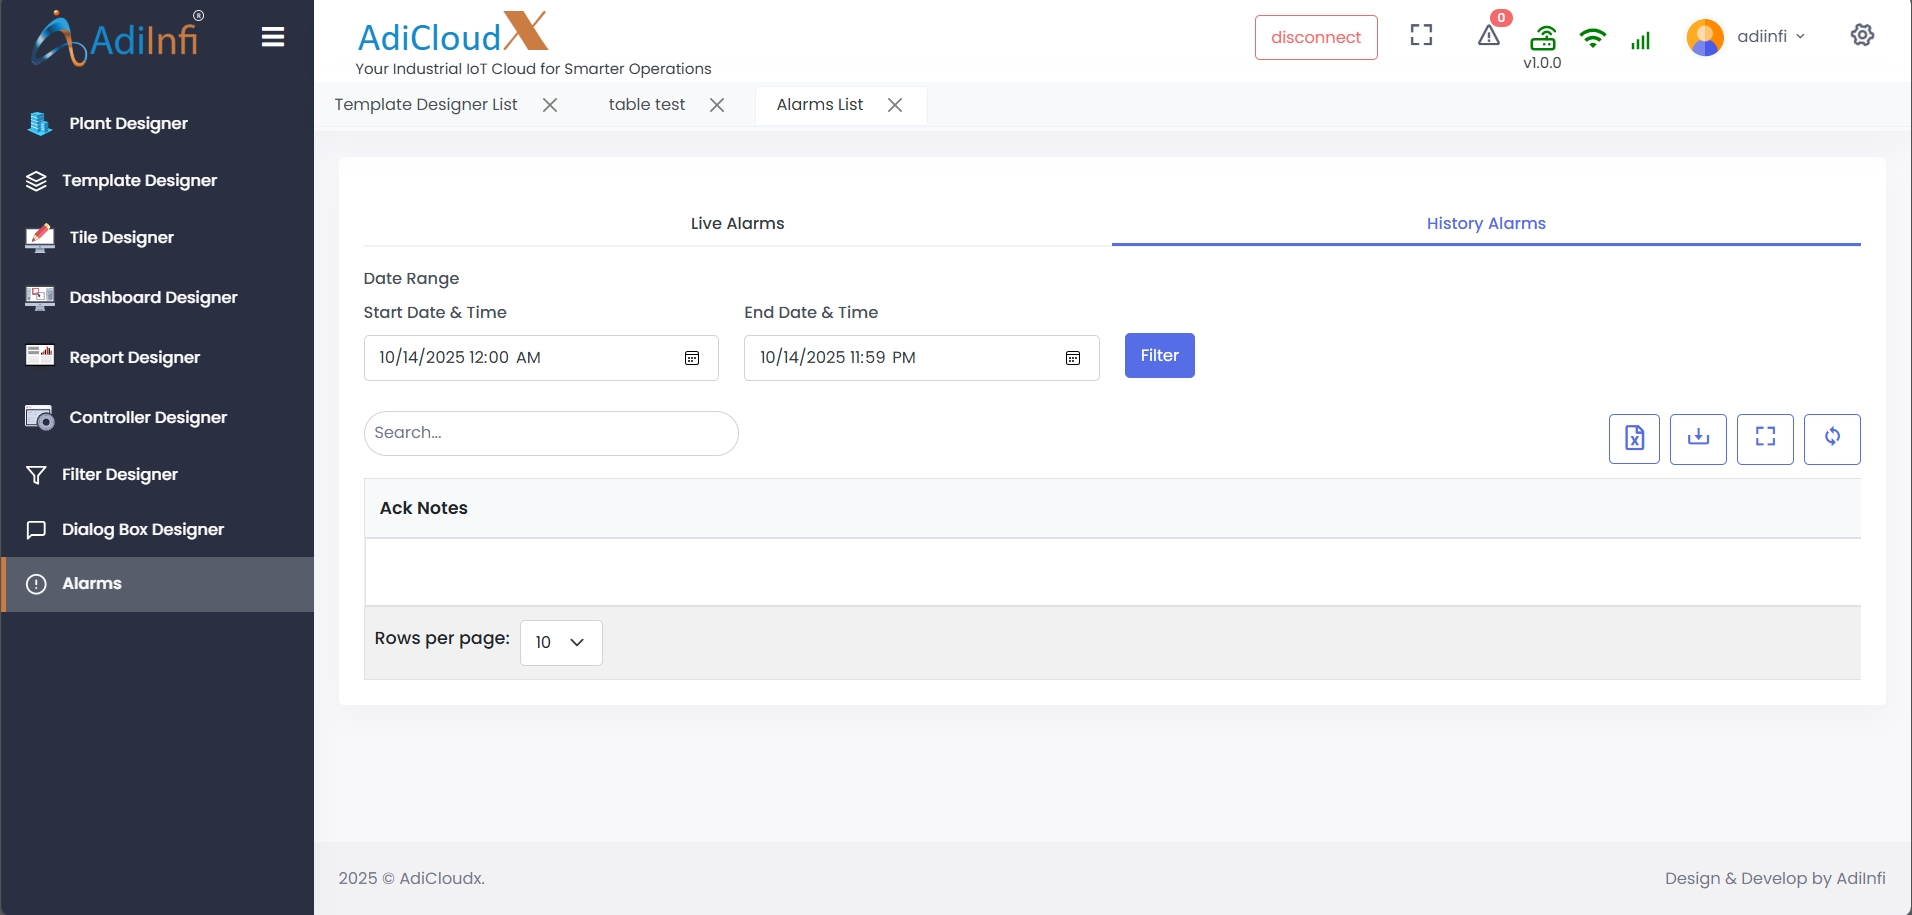
Task: Expand alarms table to fullscreen view
Action: pos(1765,438)
